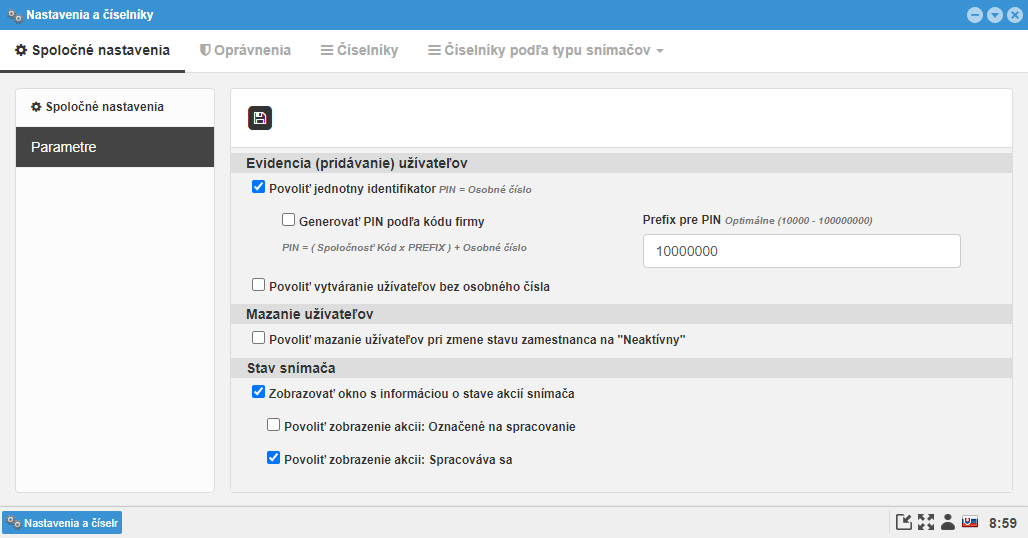1028x538 pixels.
Task: Click Mazanie užívateľov section header
Action: (x=309, y=315)
